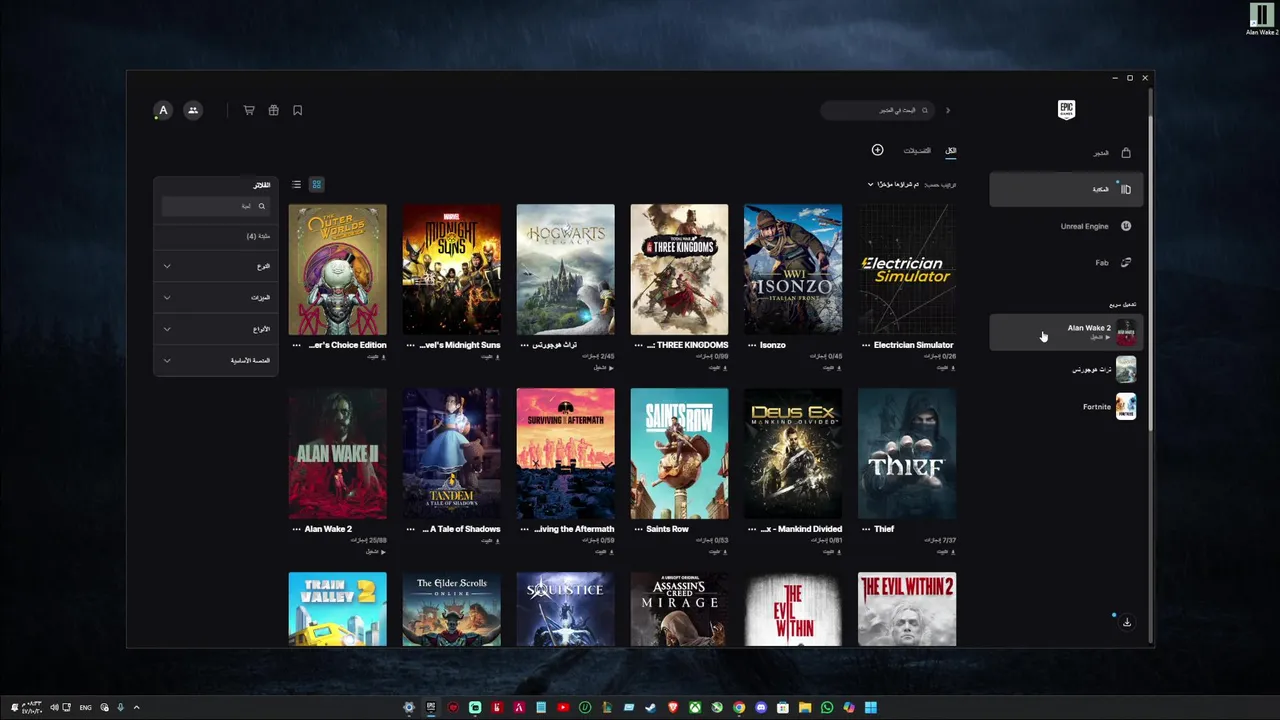Viewport: 1280px width, 720px height.
Task: Expand the second filter section chevron
Action: (x=167, y=297)
